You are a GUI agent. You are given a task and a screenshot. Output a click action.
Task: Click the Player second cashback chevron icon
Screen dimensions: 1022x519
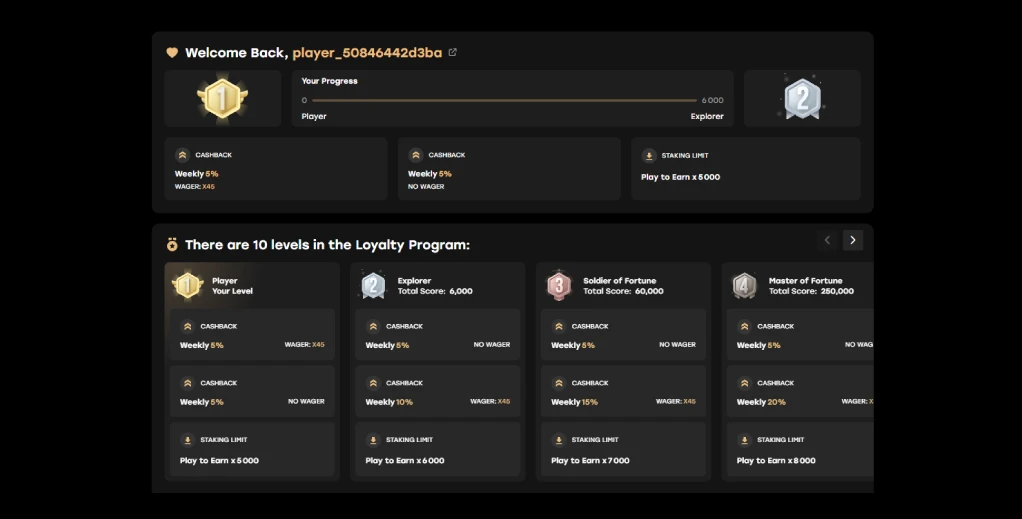click(188, 383)
